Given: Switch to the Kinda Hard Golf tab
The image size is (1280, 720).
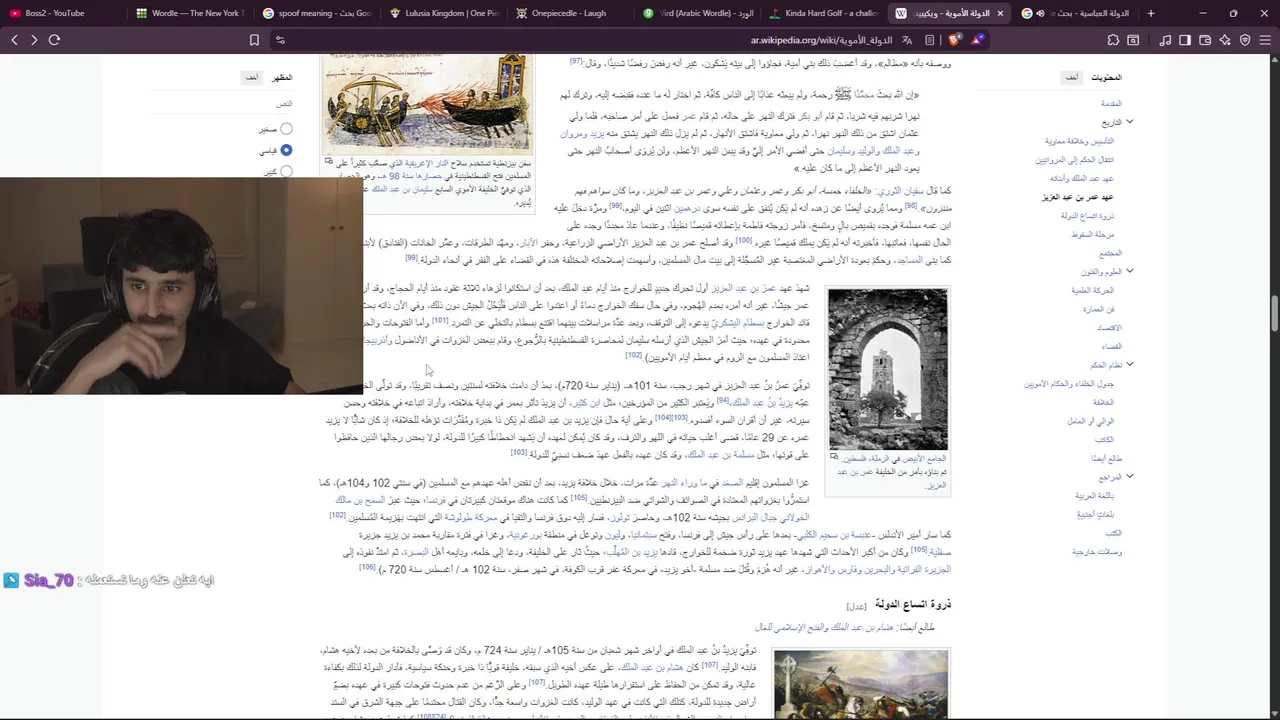Looking at the screenshot, I should [x=825, y=13].
